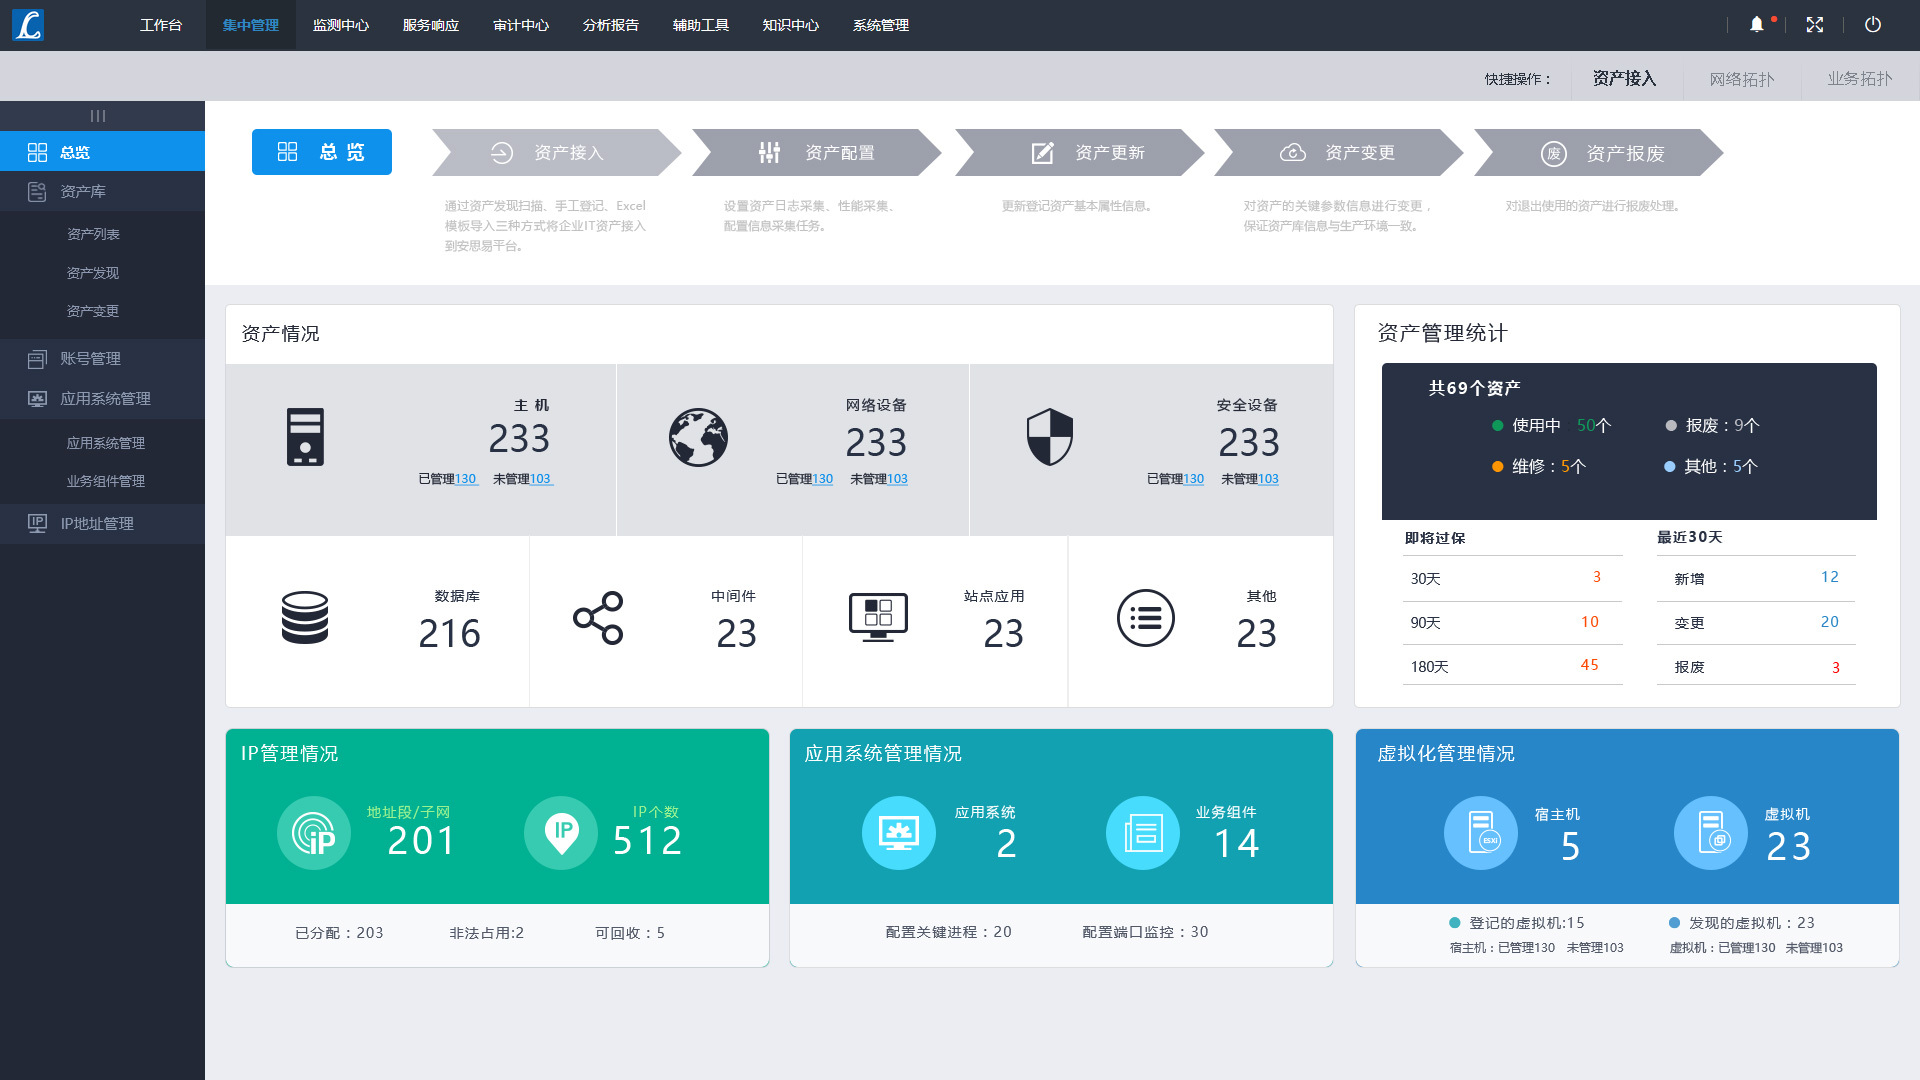The height and width of the screenshot is (1080, 1920).
Task: Expand 账号管理 sidebar item
Action: [x=90, y=358]
